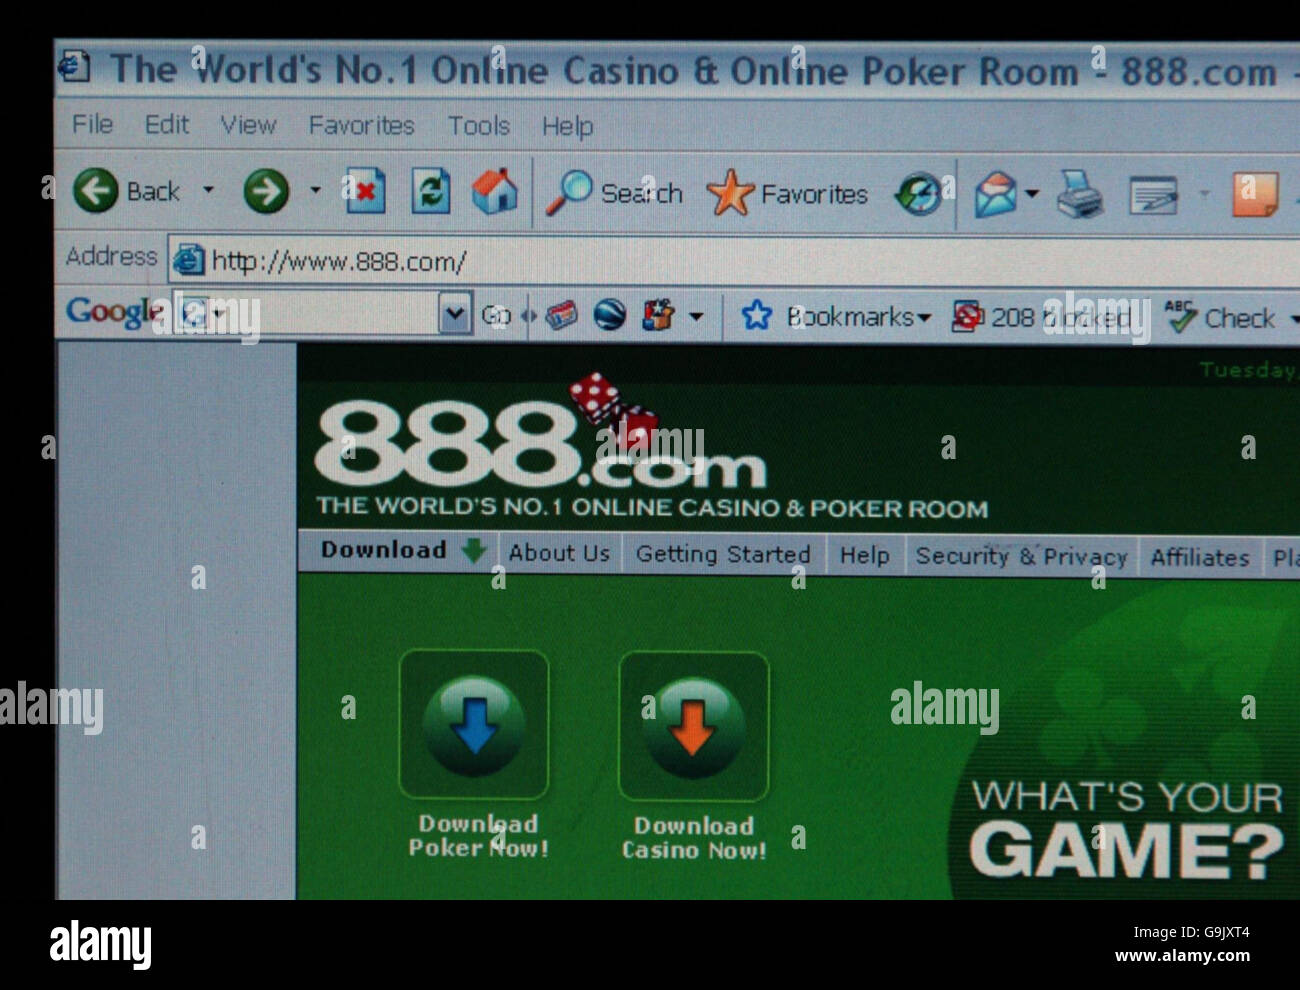Click the blue-arrow Download Poker icon

pyautogui.click(x=474, y=725)
